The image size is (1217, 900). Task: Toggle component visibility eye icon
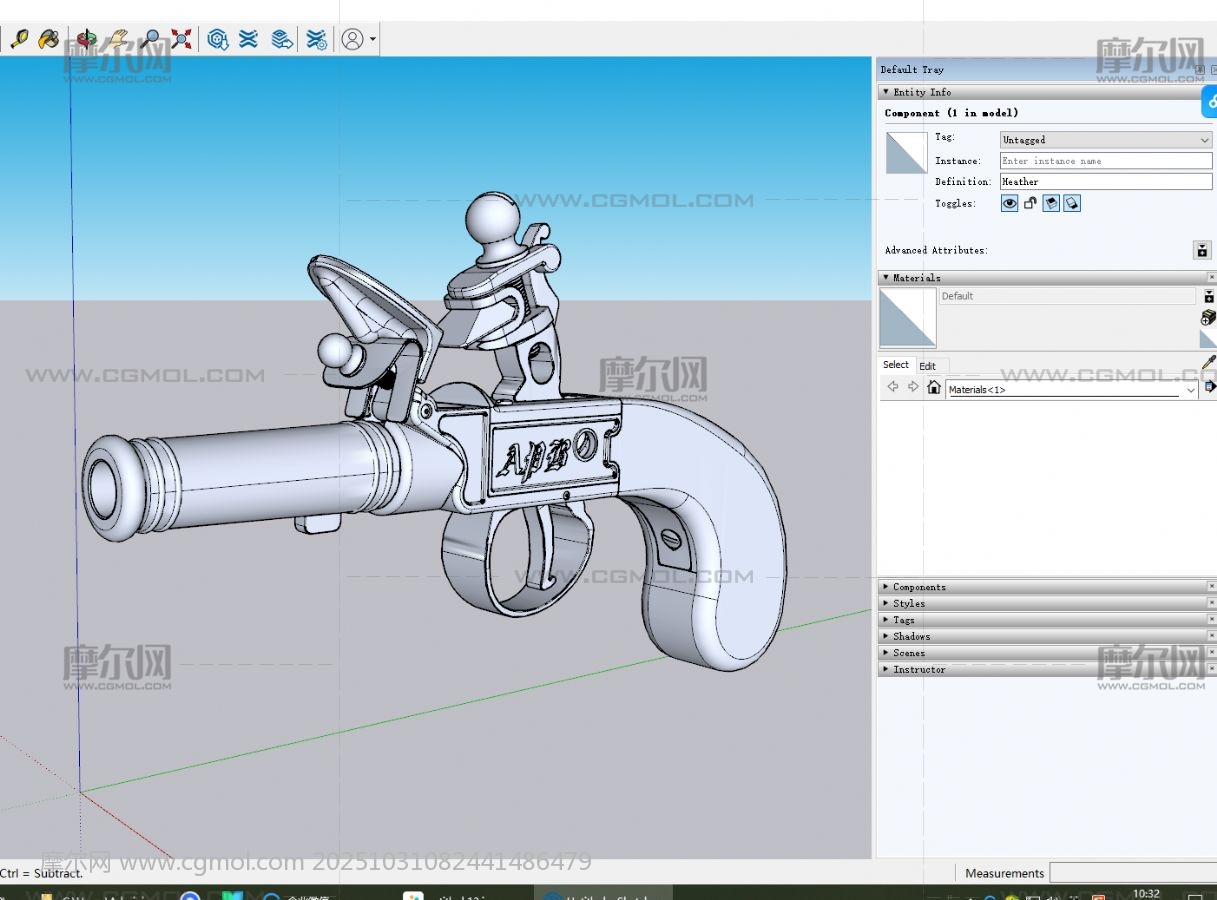click(1010, 204)
